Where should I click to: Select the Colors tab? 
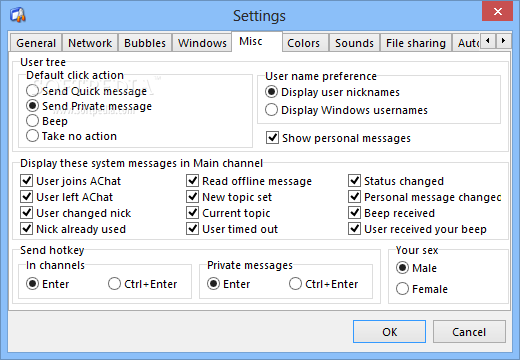[304, 43]
